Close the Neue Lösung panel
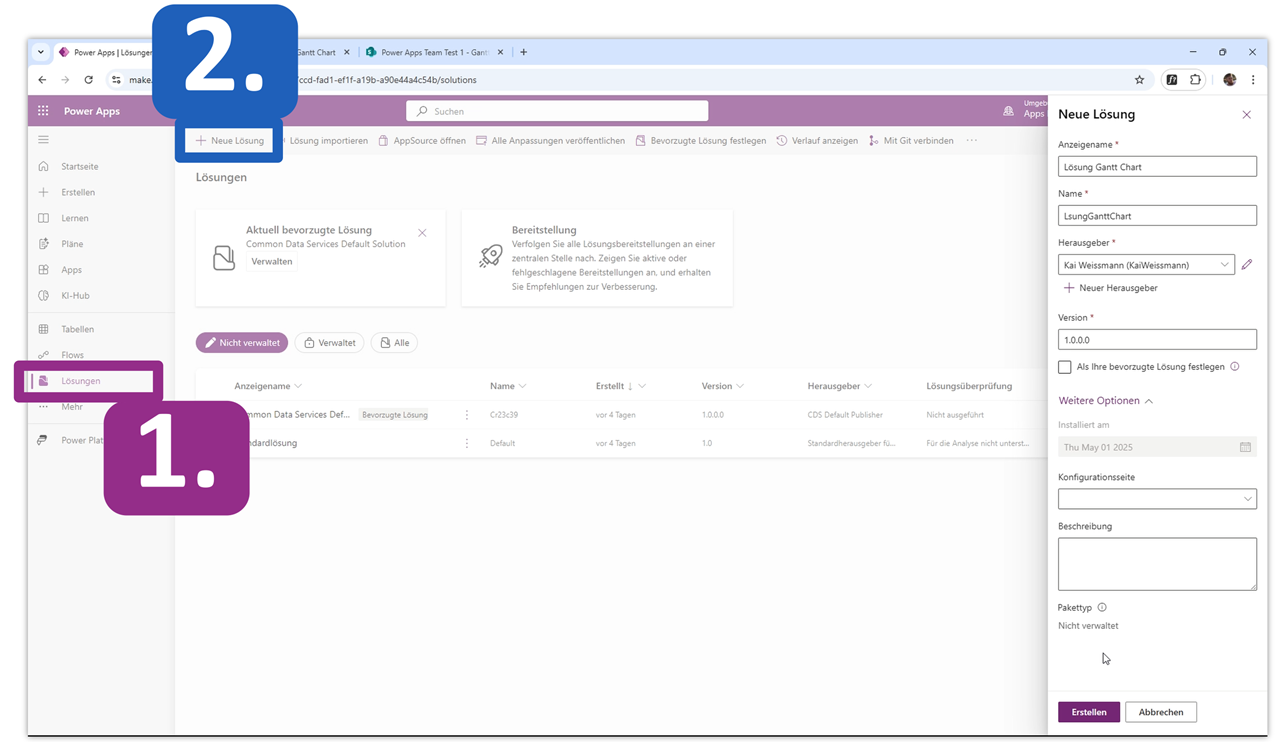1280x742 pixels. tap(1246, 115)
